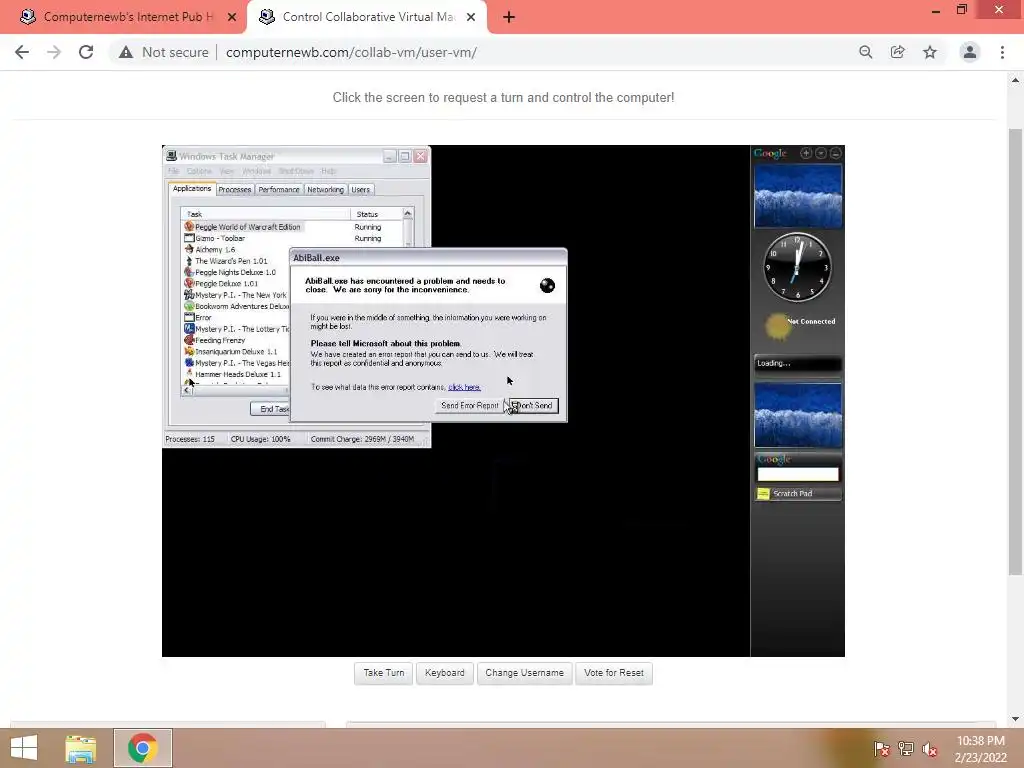Click the lower blue photo thumbnail in sidebar

[798, 415]
